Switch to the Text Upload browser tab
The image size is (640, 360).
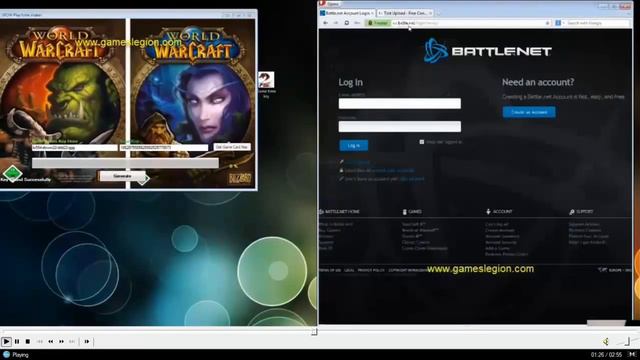pyautogui.click(x=405, y=13)
